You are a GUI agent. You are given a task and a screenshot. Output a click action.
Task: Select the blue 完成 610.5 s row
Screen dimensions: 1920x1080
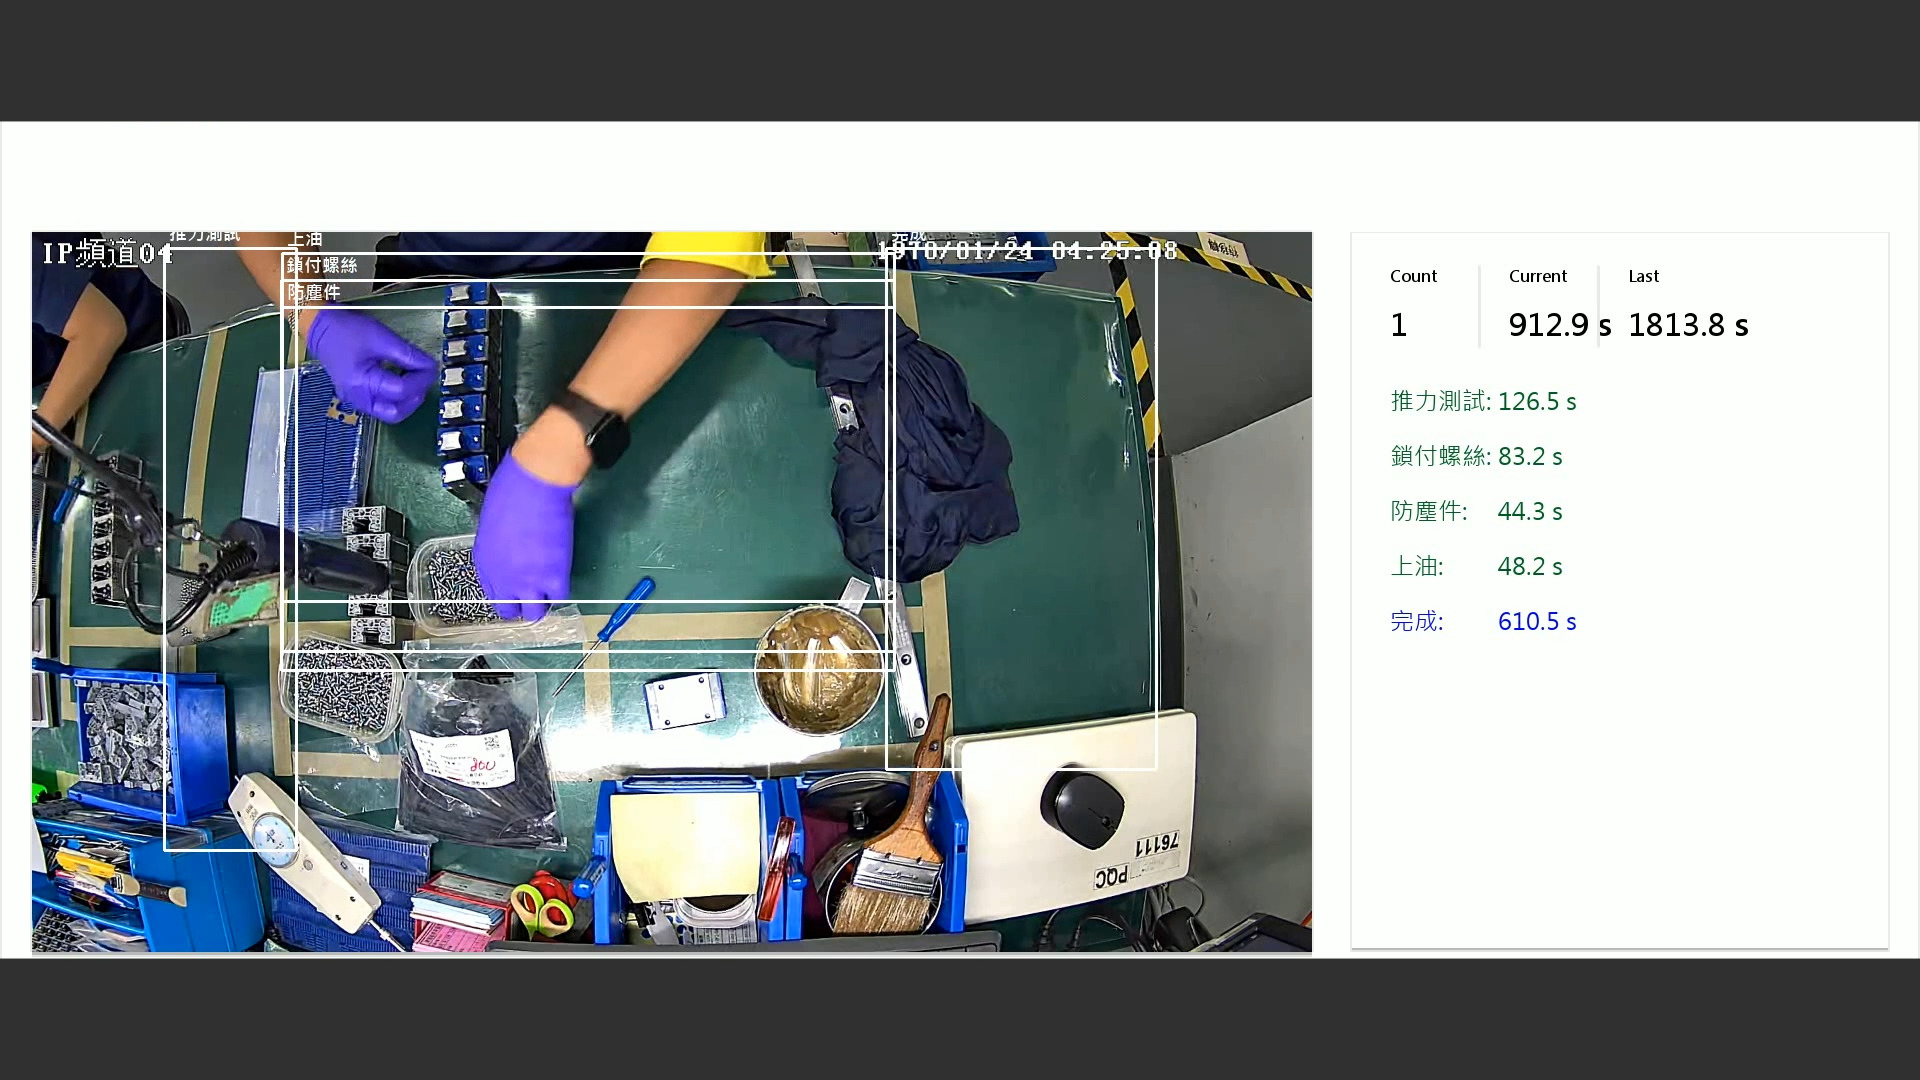(1483, 622)
